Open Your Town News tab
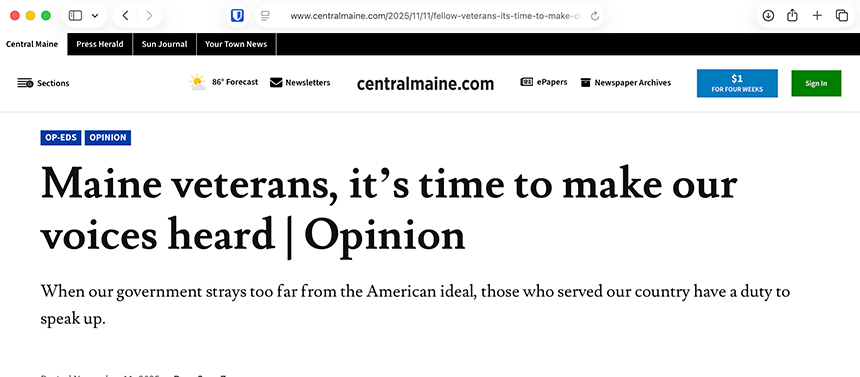This screenshot has width=860, height=377. [x=236, y=44]
